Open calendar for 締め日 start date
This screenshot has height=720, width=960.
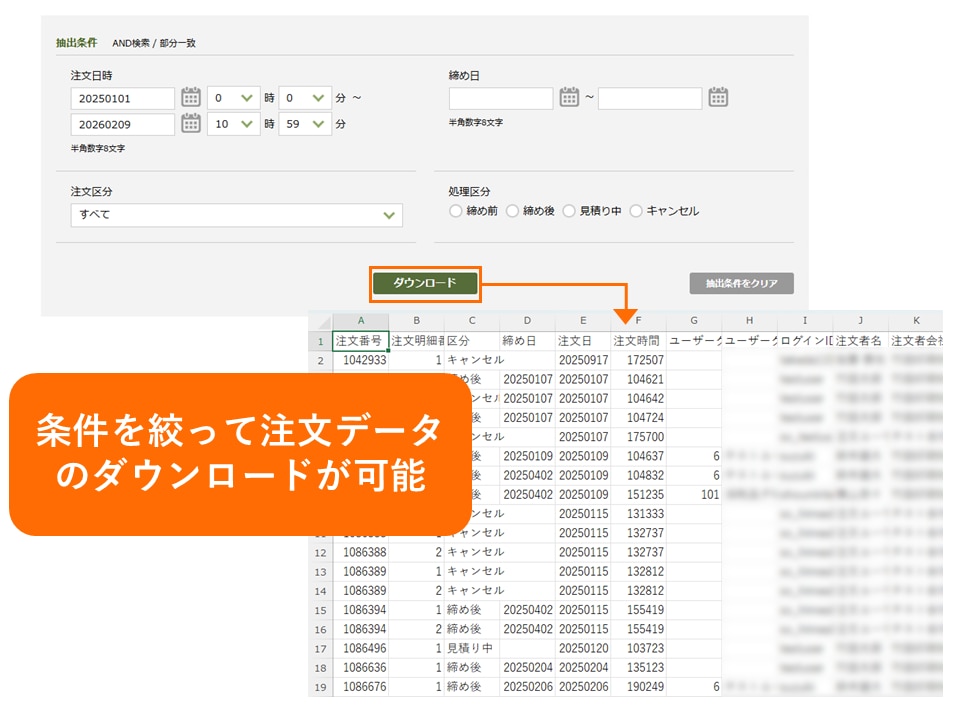(x=569, y=98)
